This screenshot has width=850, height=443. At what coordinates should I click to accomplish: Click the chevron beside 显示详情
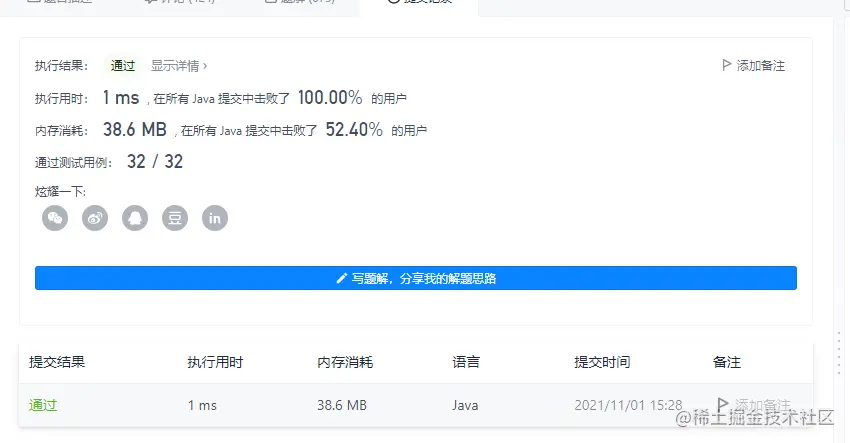pyautogui.click(x=205, y=66)
